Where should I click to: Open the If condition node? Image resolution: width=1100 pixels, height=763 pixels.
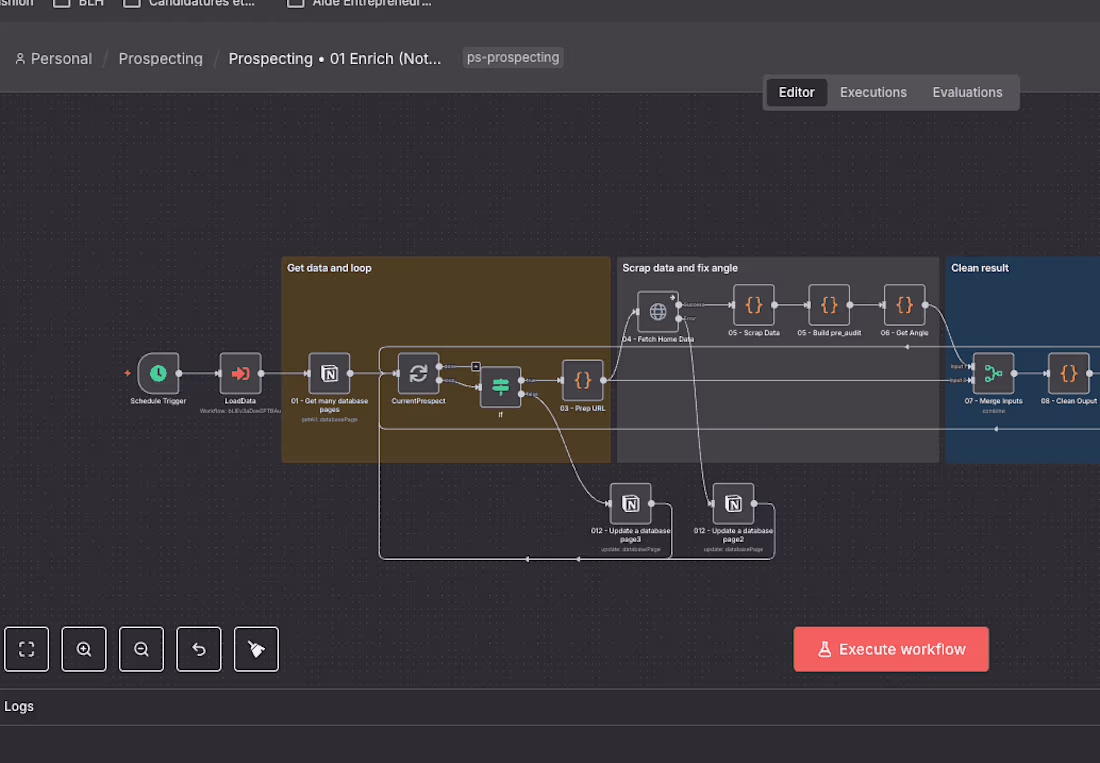(499, 387)
